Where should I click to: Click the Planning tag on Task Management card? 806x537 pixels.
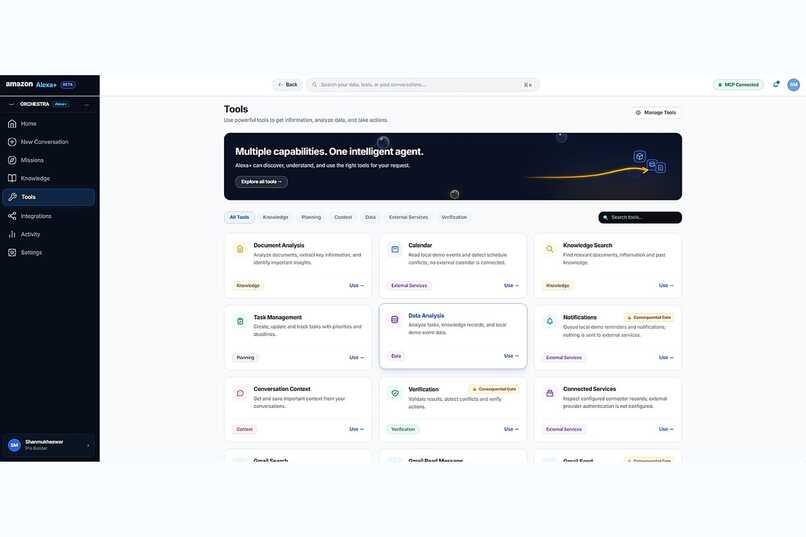click(x=245, y=358)
